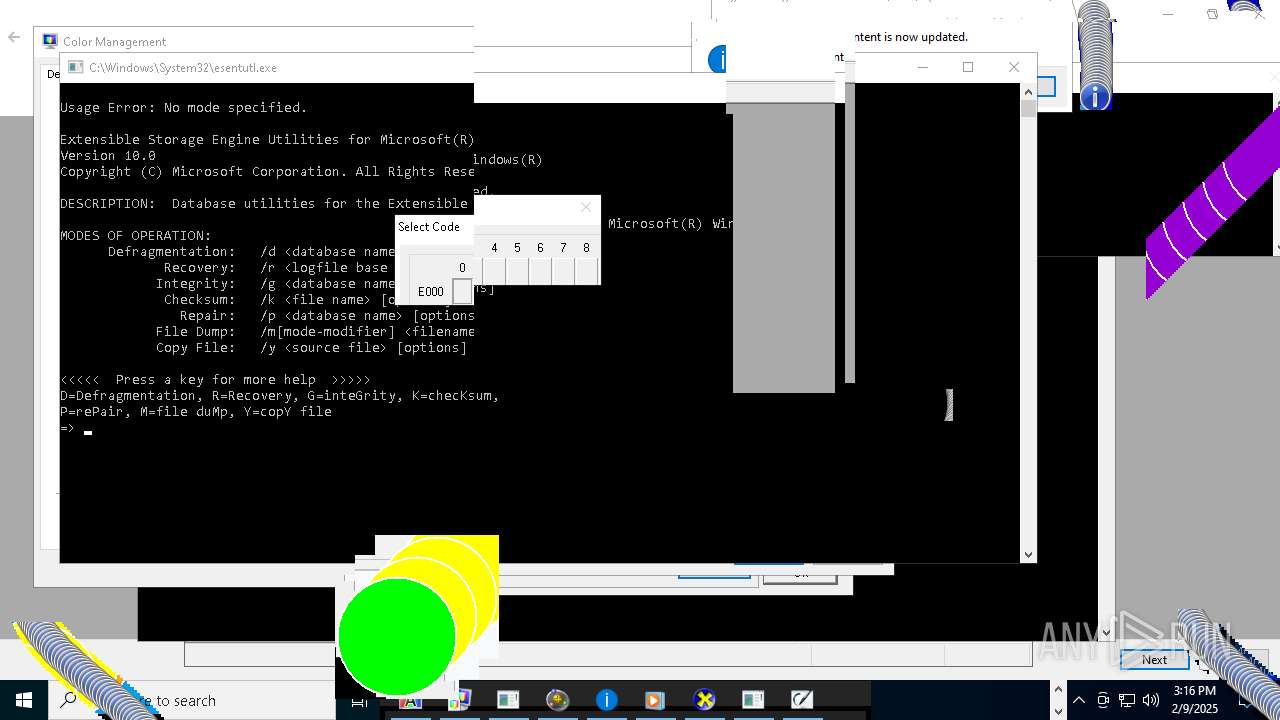Select the cell under column 4
Viewport: 1280px width, 720px height.
point(494,271)
